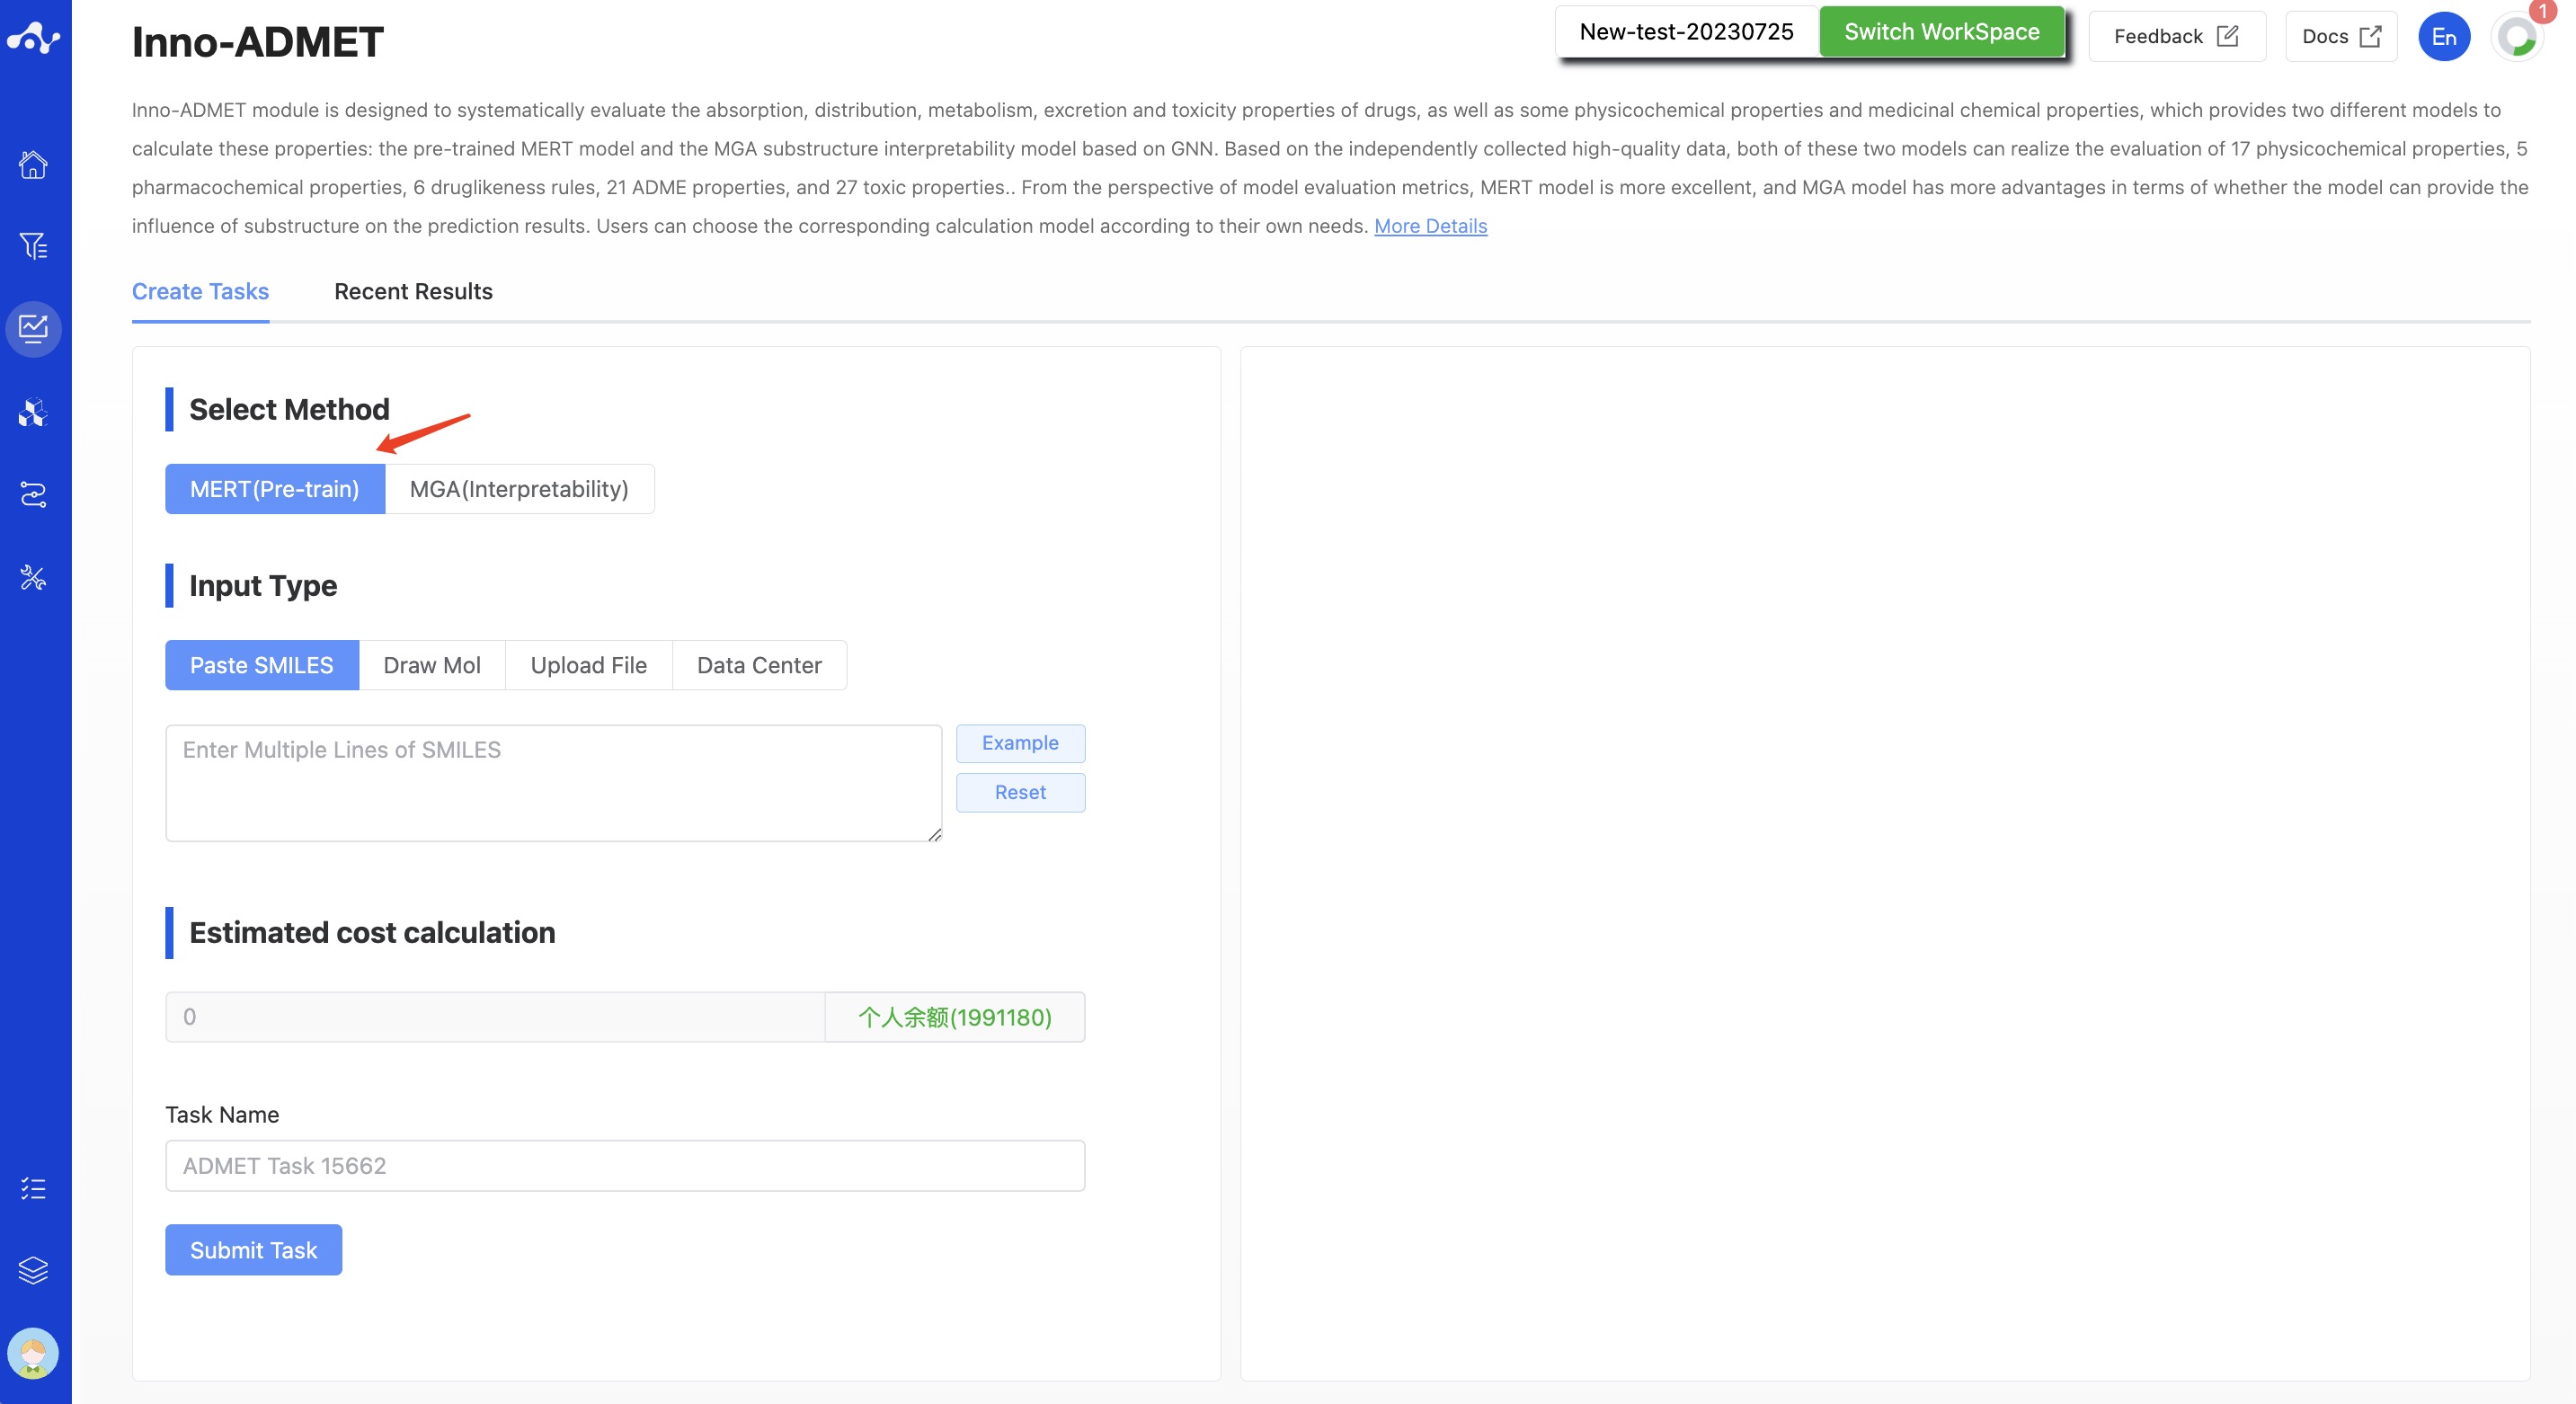Click the Submit Task button
This screenshot has width=2576, height=1404.
(253, 1250)
